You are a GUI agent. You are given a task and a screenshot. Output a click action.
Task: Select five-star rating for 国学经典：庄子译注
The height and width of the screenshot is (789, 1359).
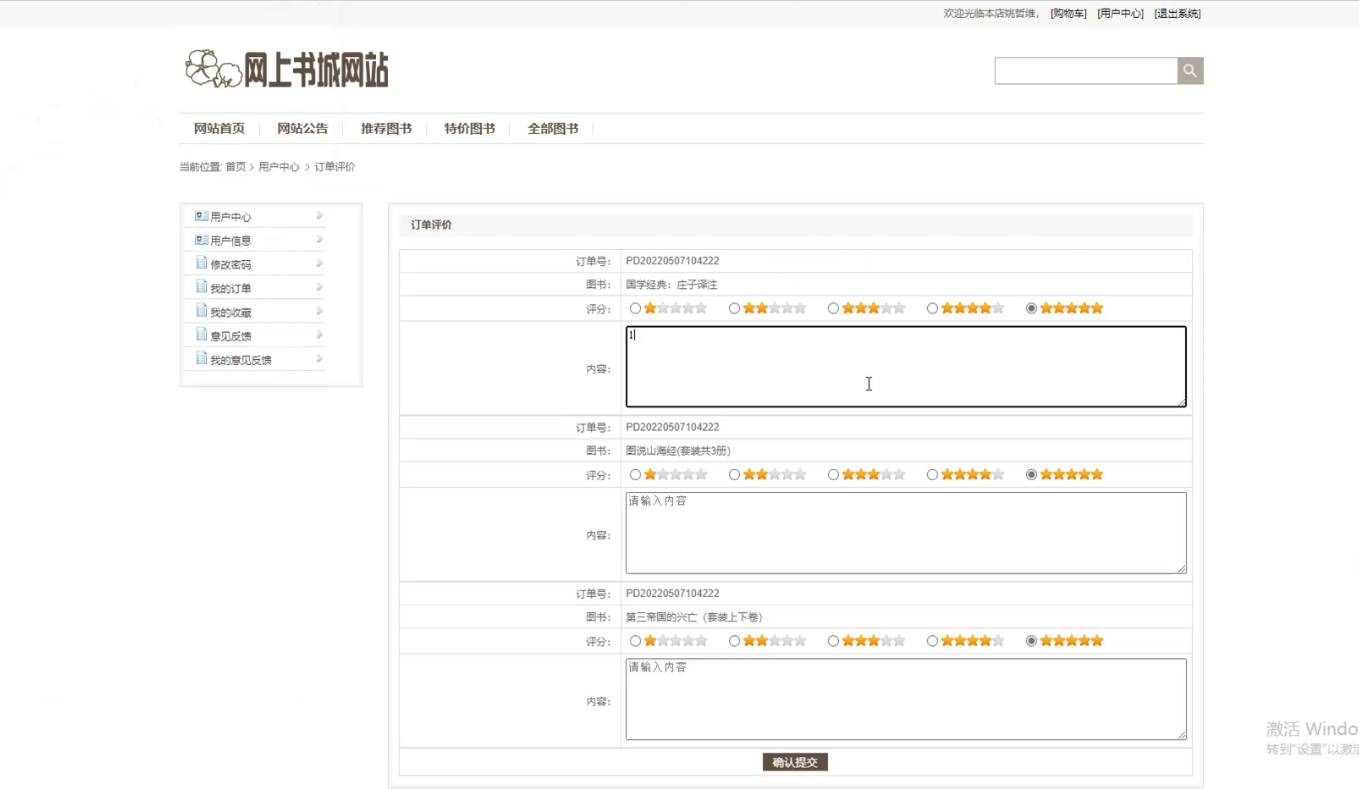click(x=1031, y=308)
